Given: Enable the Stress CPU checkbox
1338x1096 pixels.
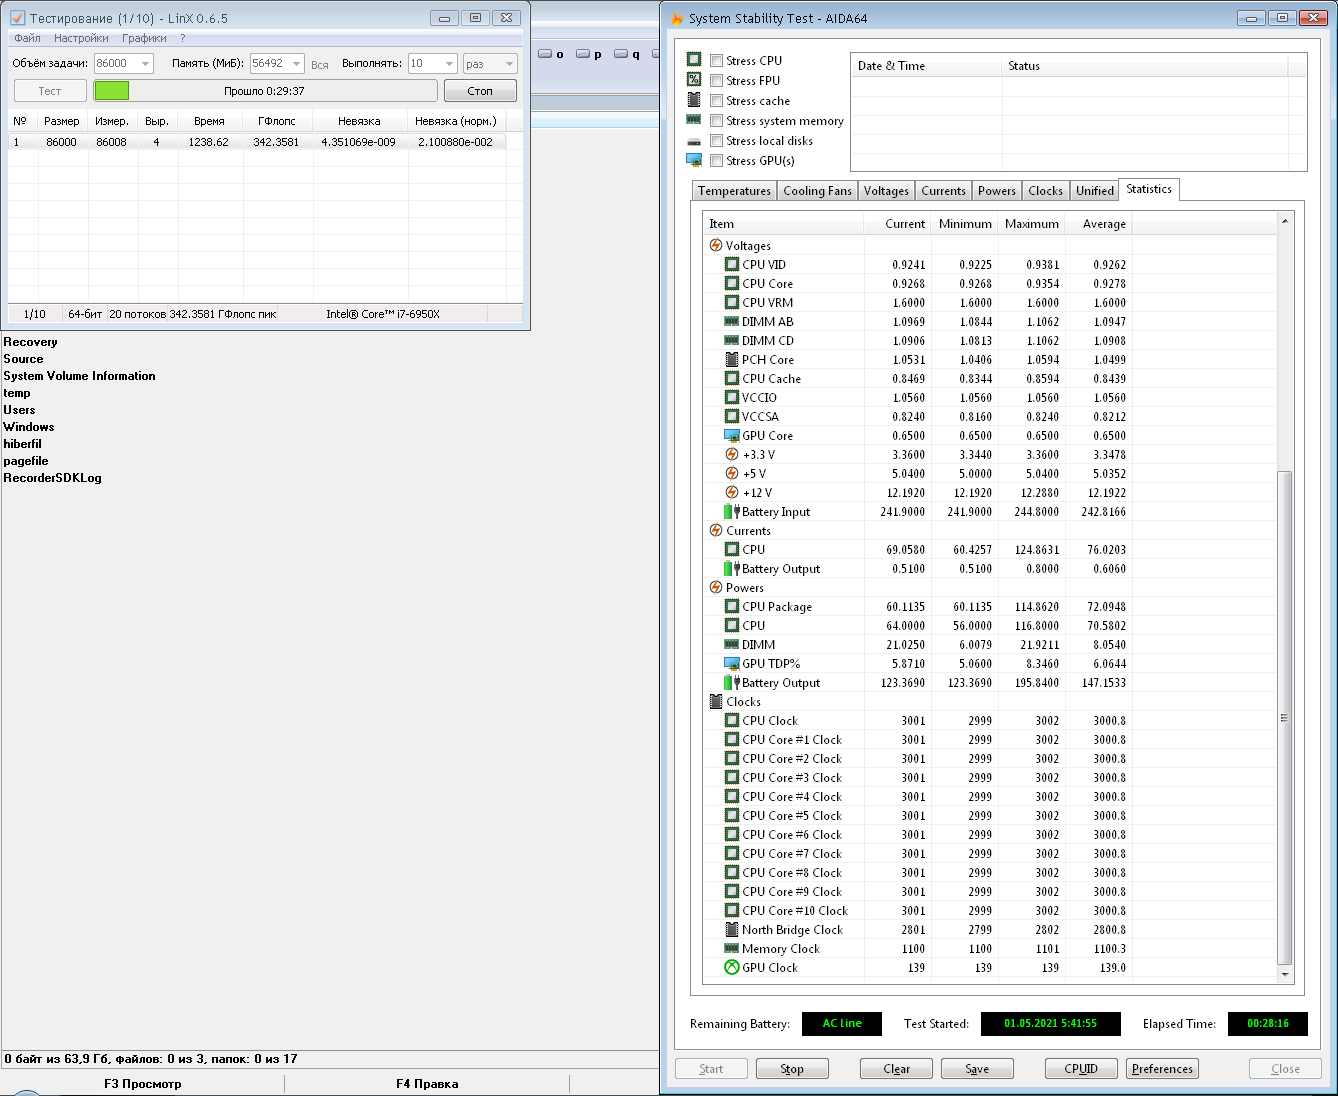Looking at the screenshot, I should click(716, 60).
